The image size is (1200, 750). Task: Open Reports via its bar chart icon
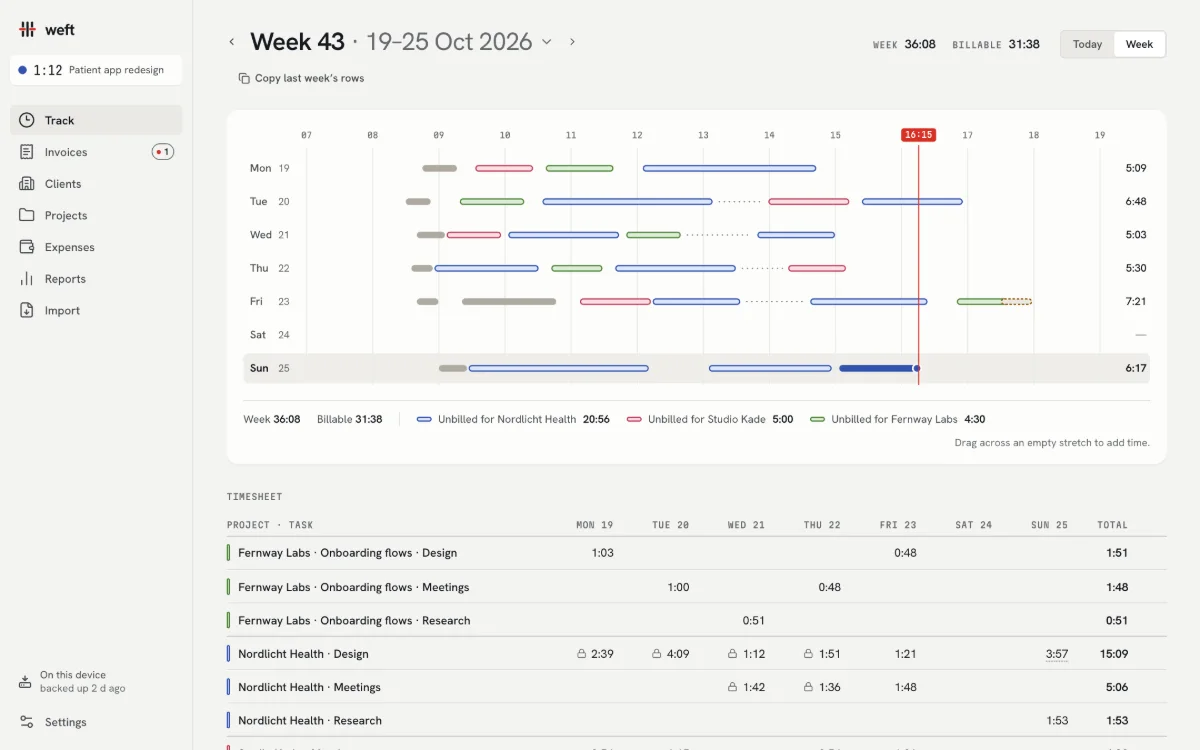[x=27, y=279]
